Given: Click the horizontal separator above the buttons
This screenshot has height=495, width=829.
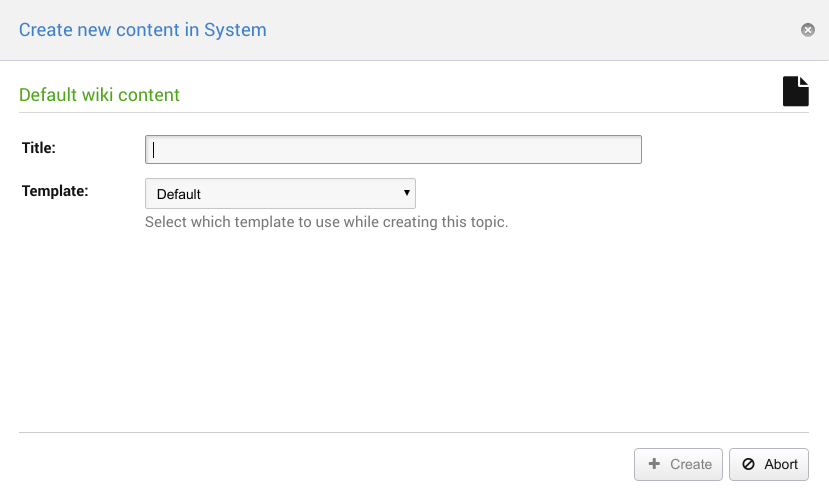Looking at the screenshot, I should 414,432.
